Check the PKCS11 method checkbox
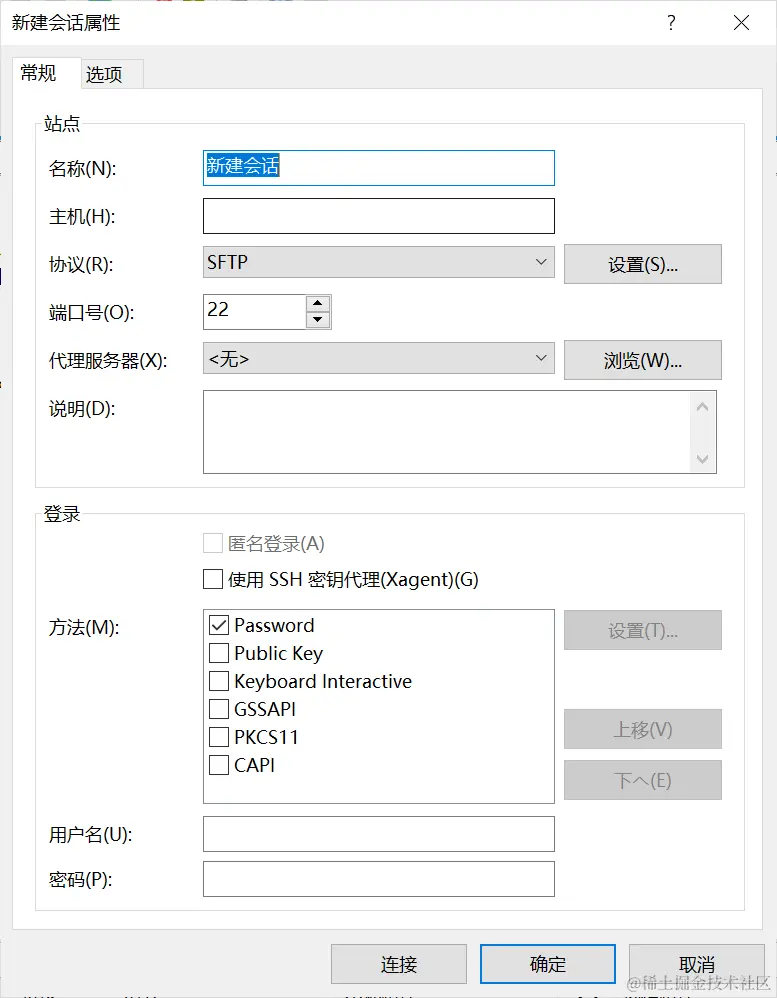This screenshot has width=777, height=998. (x=219, y=738)
